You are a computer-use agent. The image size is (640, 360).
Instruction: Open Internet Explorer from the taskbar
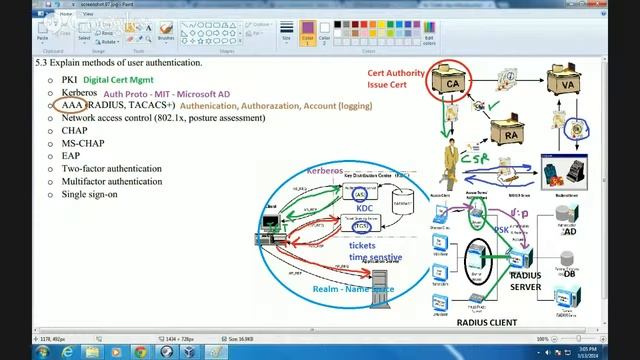coord(67,352)
